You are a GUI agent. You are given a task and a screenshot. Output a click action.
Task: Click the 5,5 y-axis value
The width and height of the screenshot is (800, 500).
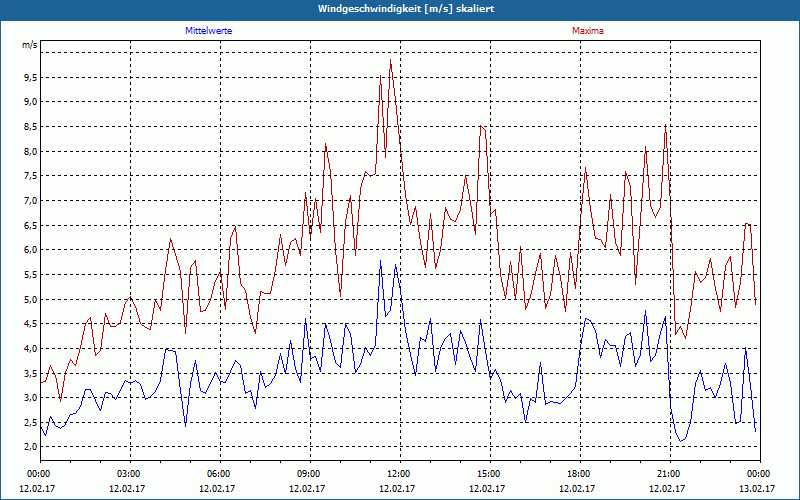pos(30,274)
